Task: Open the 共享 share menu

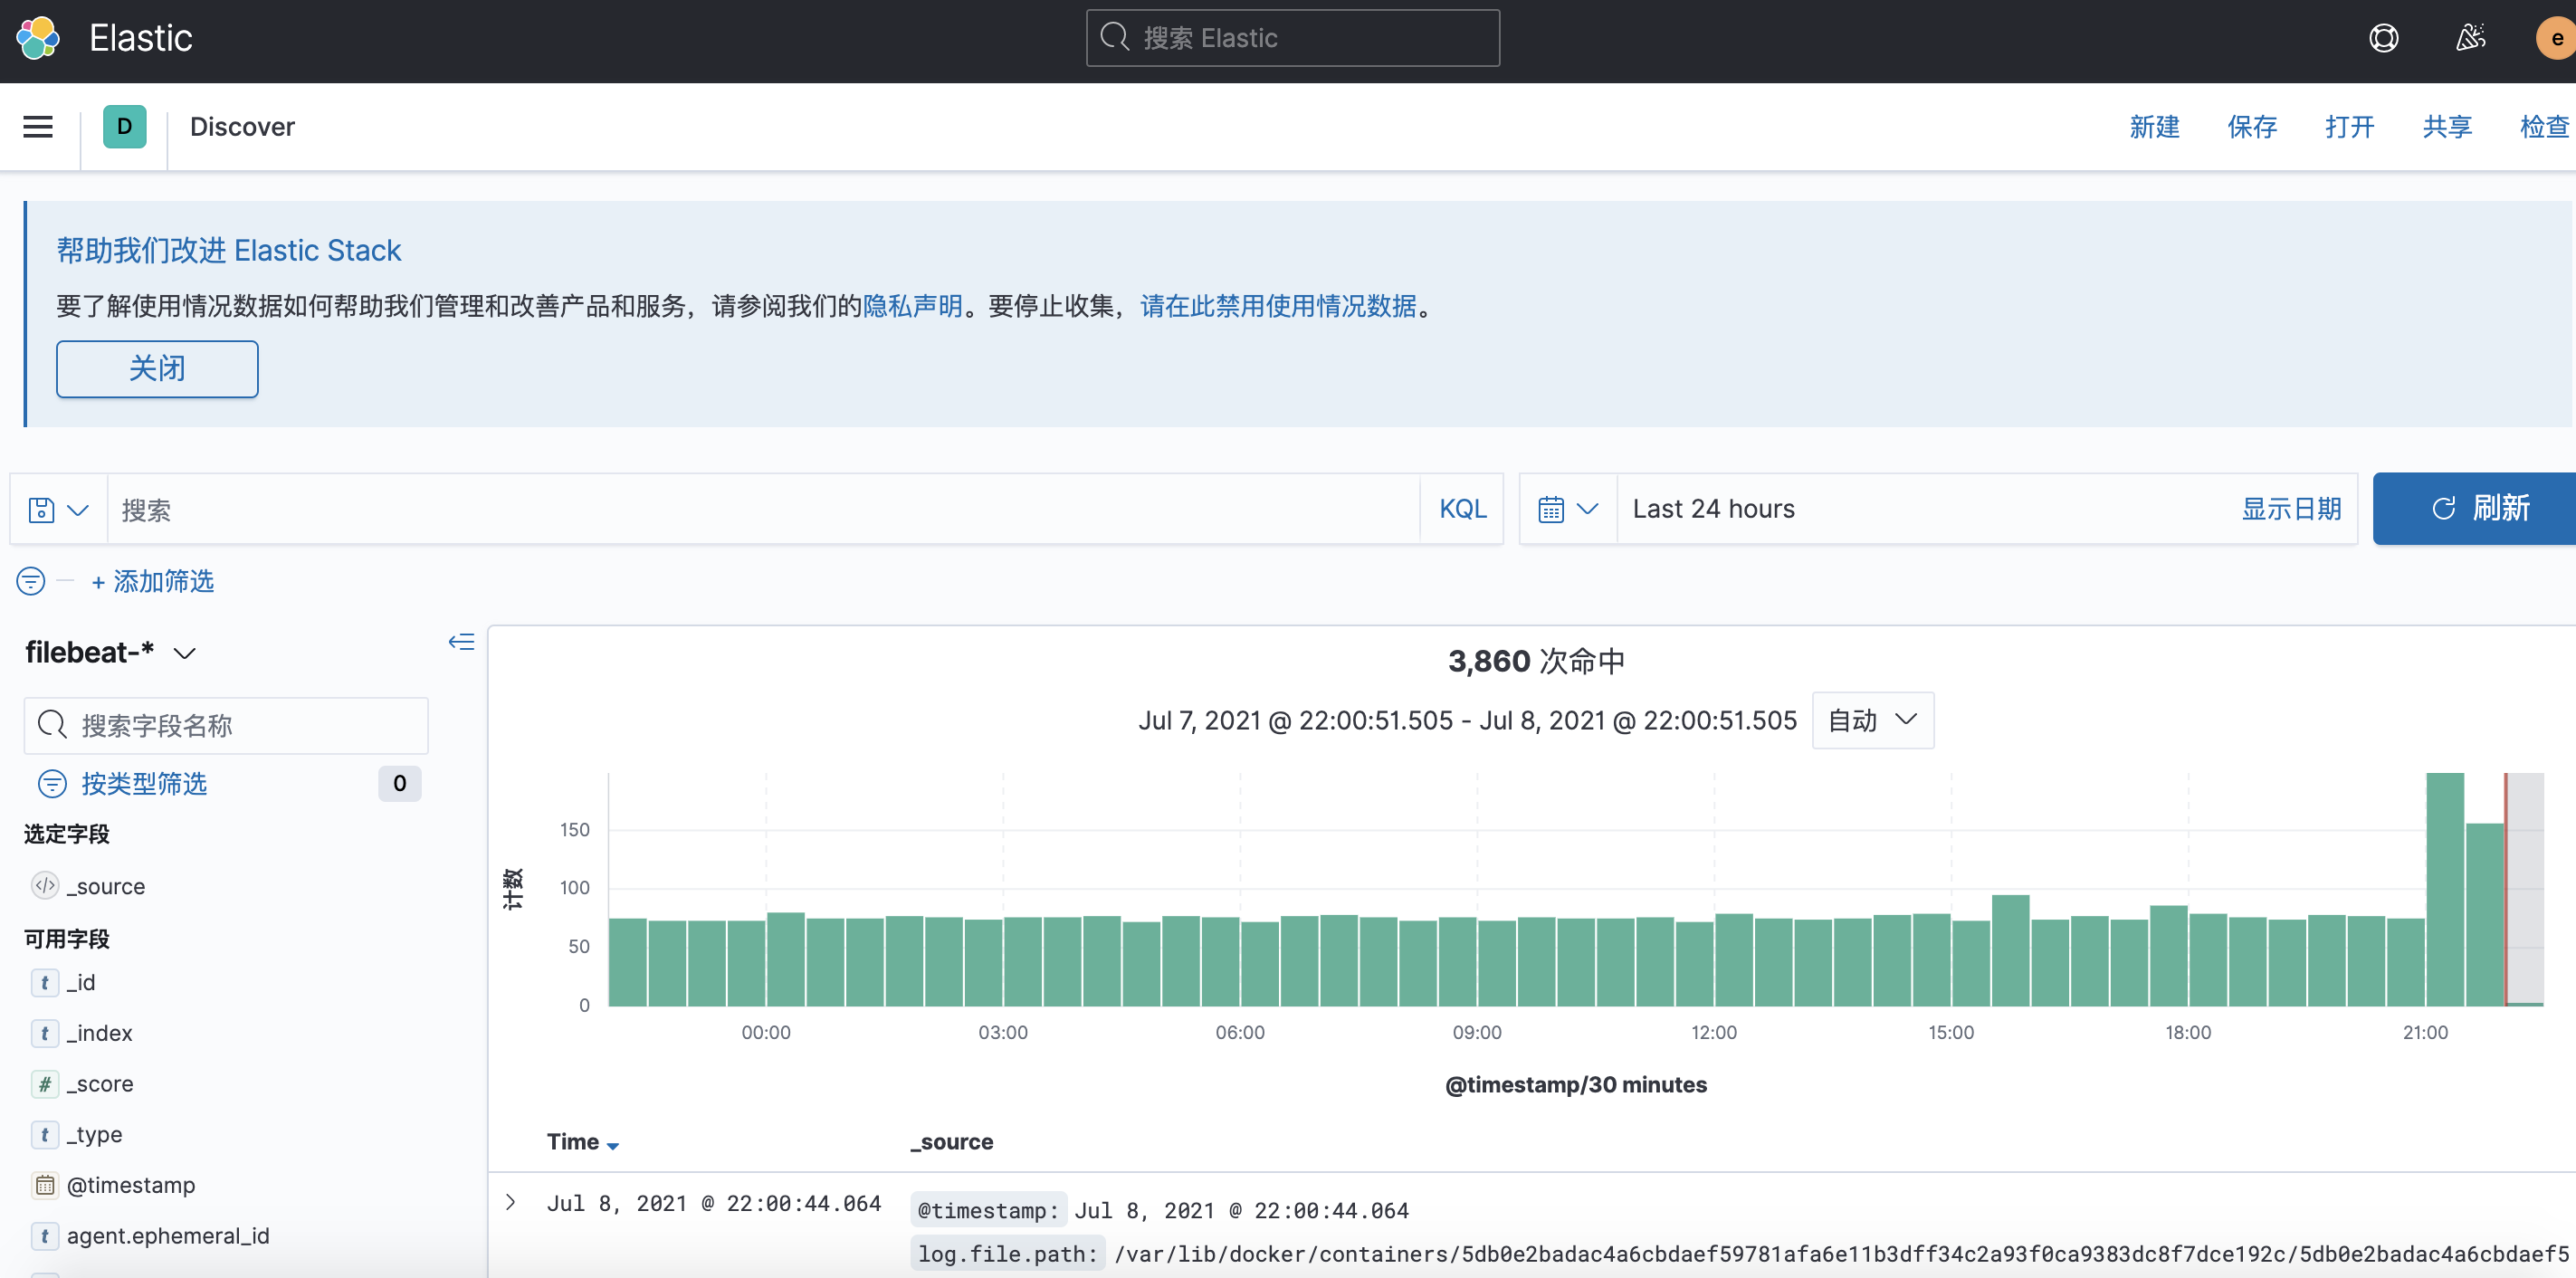Action: pos(2447,127)
